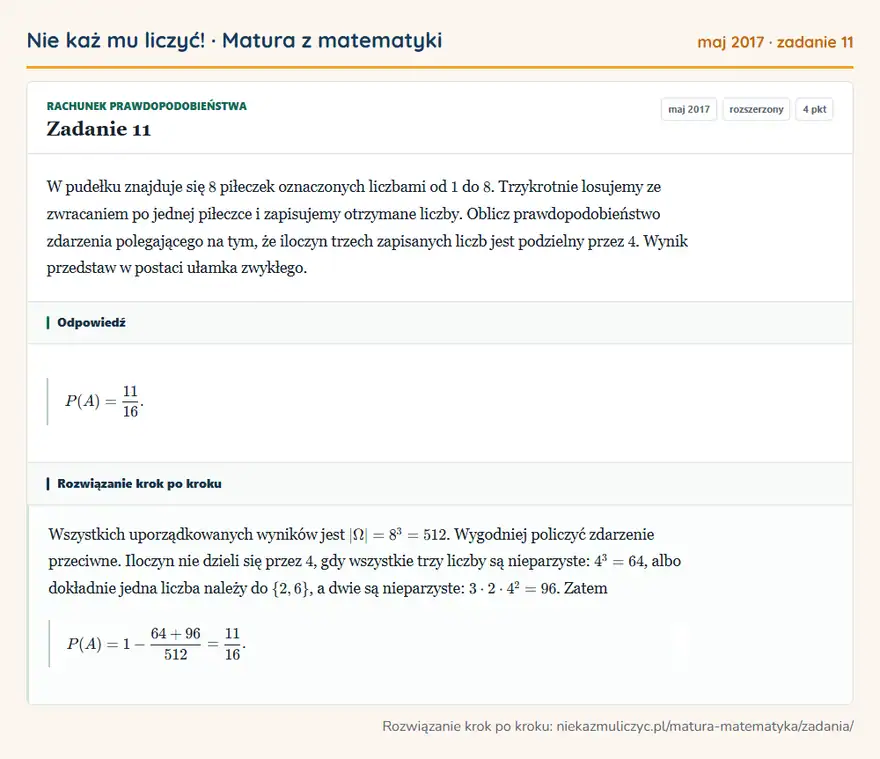Image resolution: width=880 pixels, height=759 pixels.
Task: Click the final formula with 64 + 96 over 512
Action: coord(156,644)
